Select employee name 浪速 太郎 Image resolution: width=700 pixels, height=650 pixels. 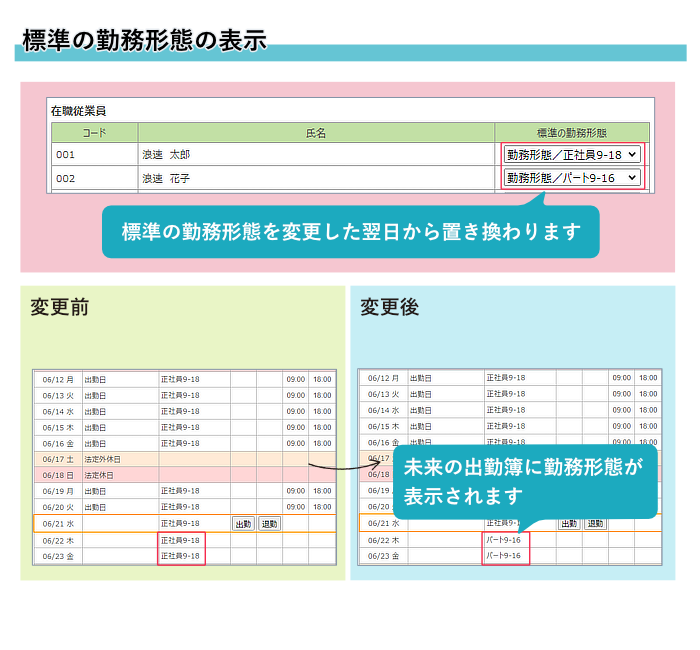pyautogui.click(x=166, y=155)
